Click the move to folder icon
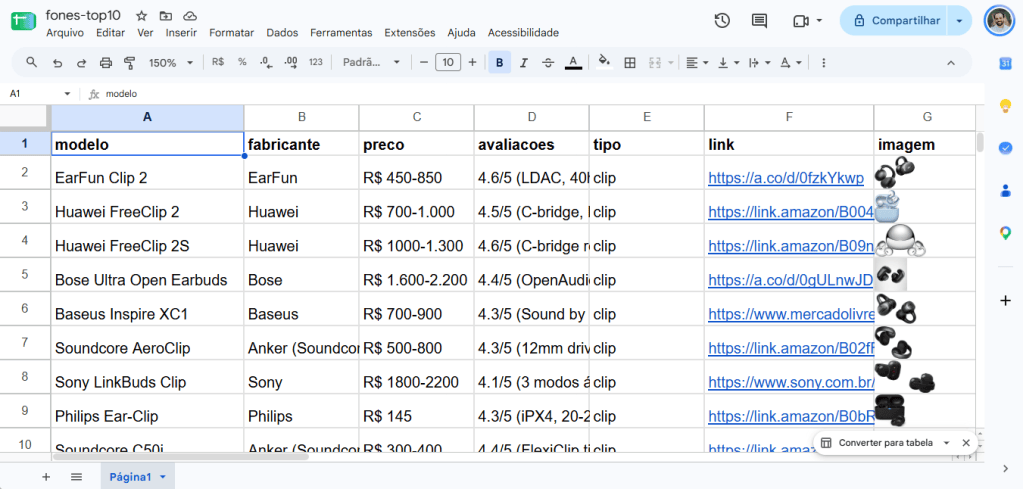The width and height of the screenshot is (1023, 489). (x=166, y=16)
